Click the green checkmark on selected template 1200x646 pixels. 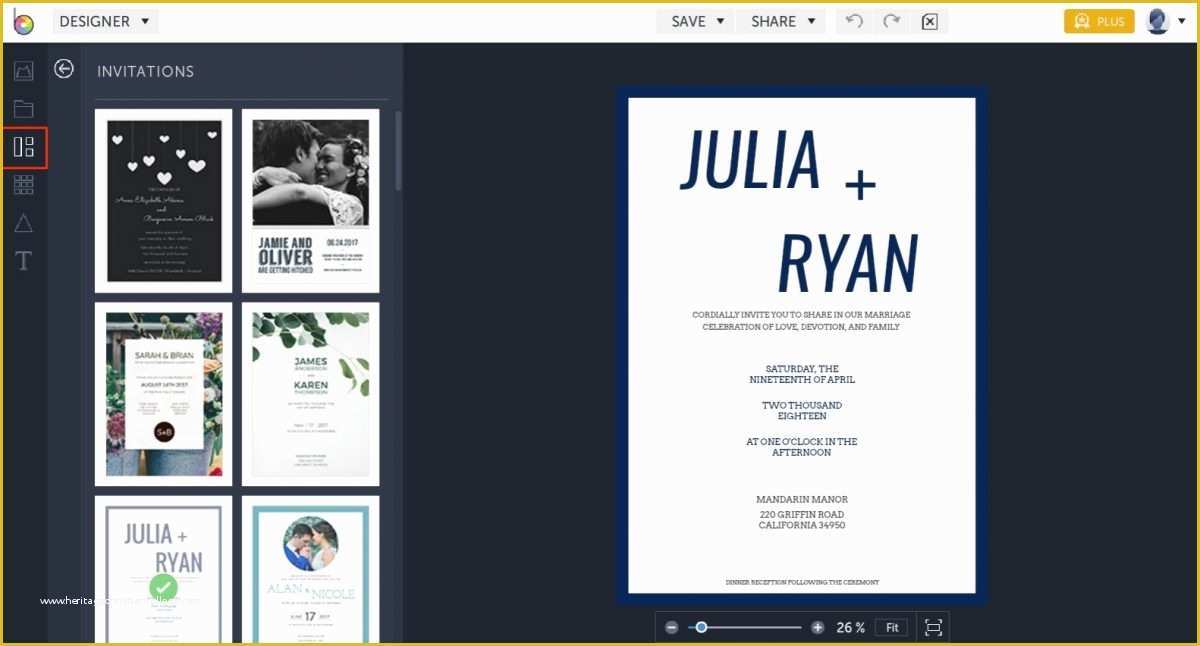tap(164, 587)
